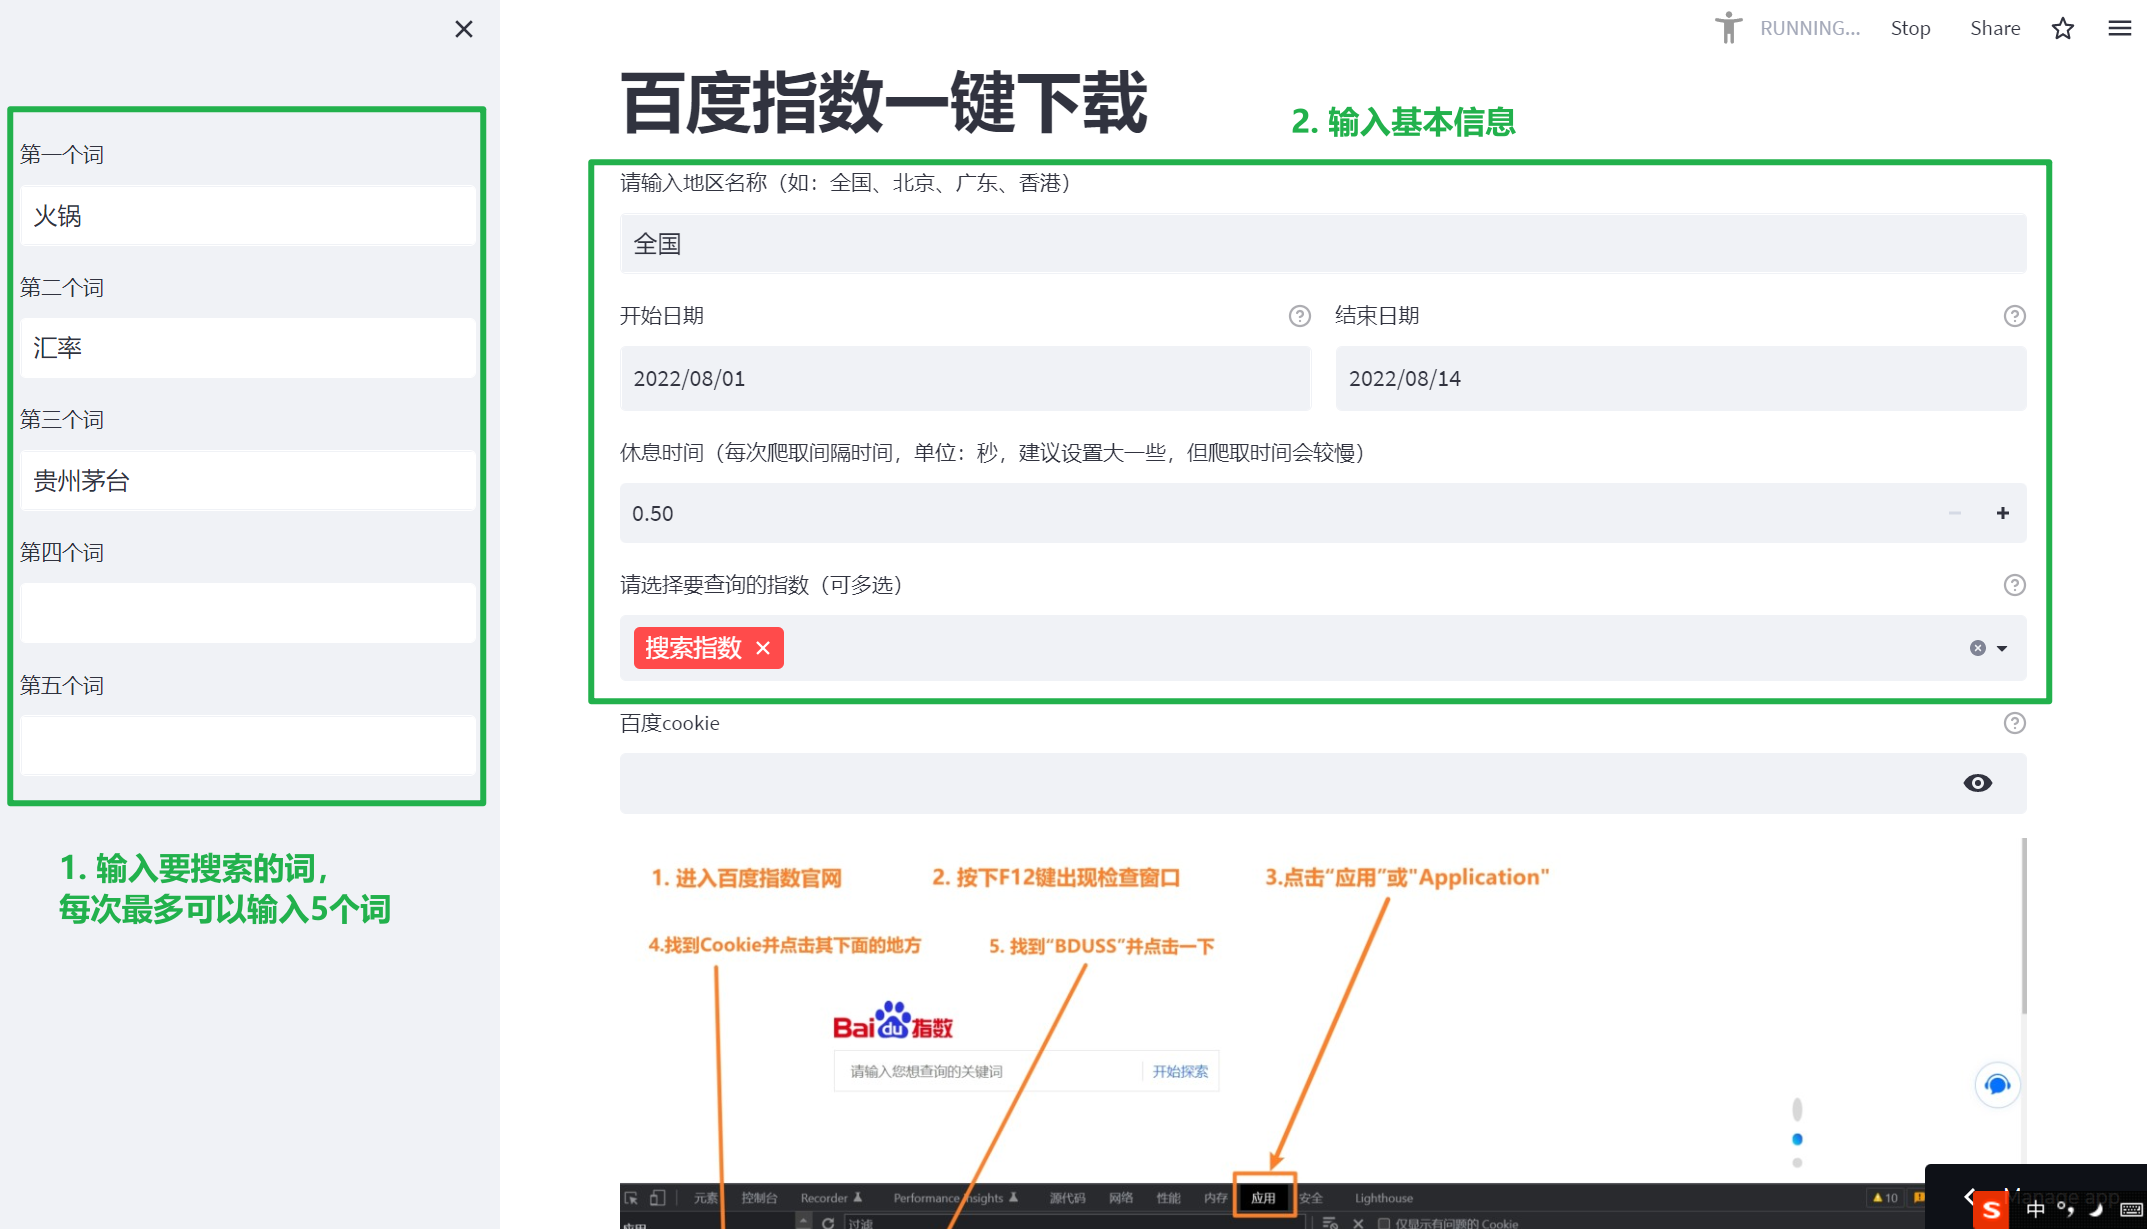The height and width of the screenshot is (1229, 2147).
Task: Click the empty 第五个词 input
Action: click(248, 745)
